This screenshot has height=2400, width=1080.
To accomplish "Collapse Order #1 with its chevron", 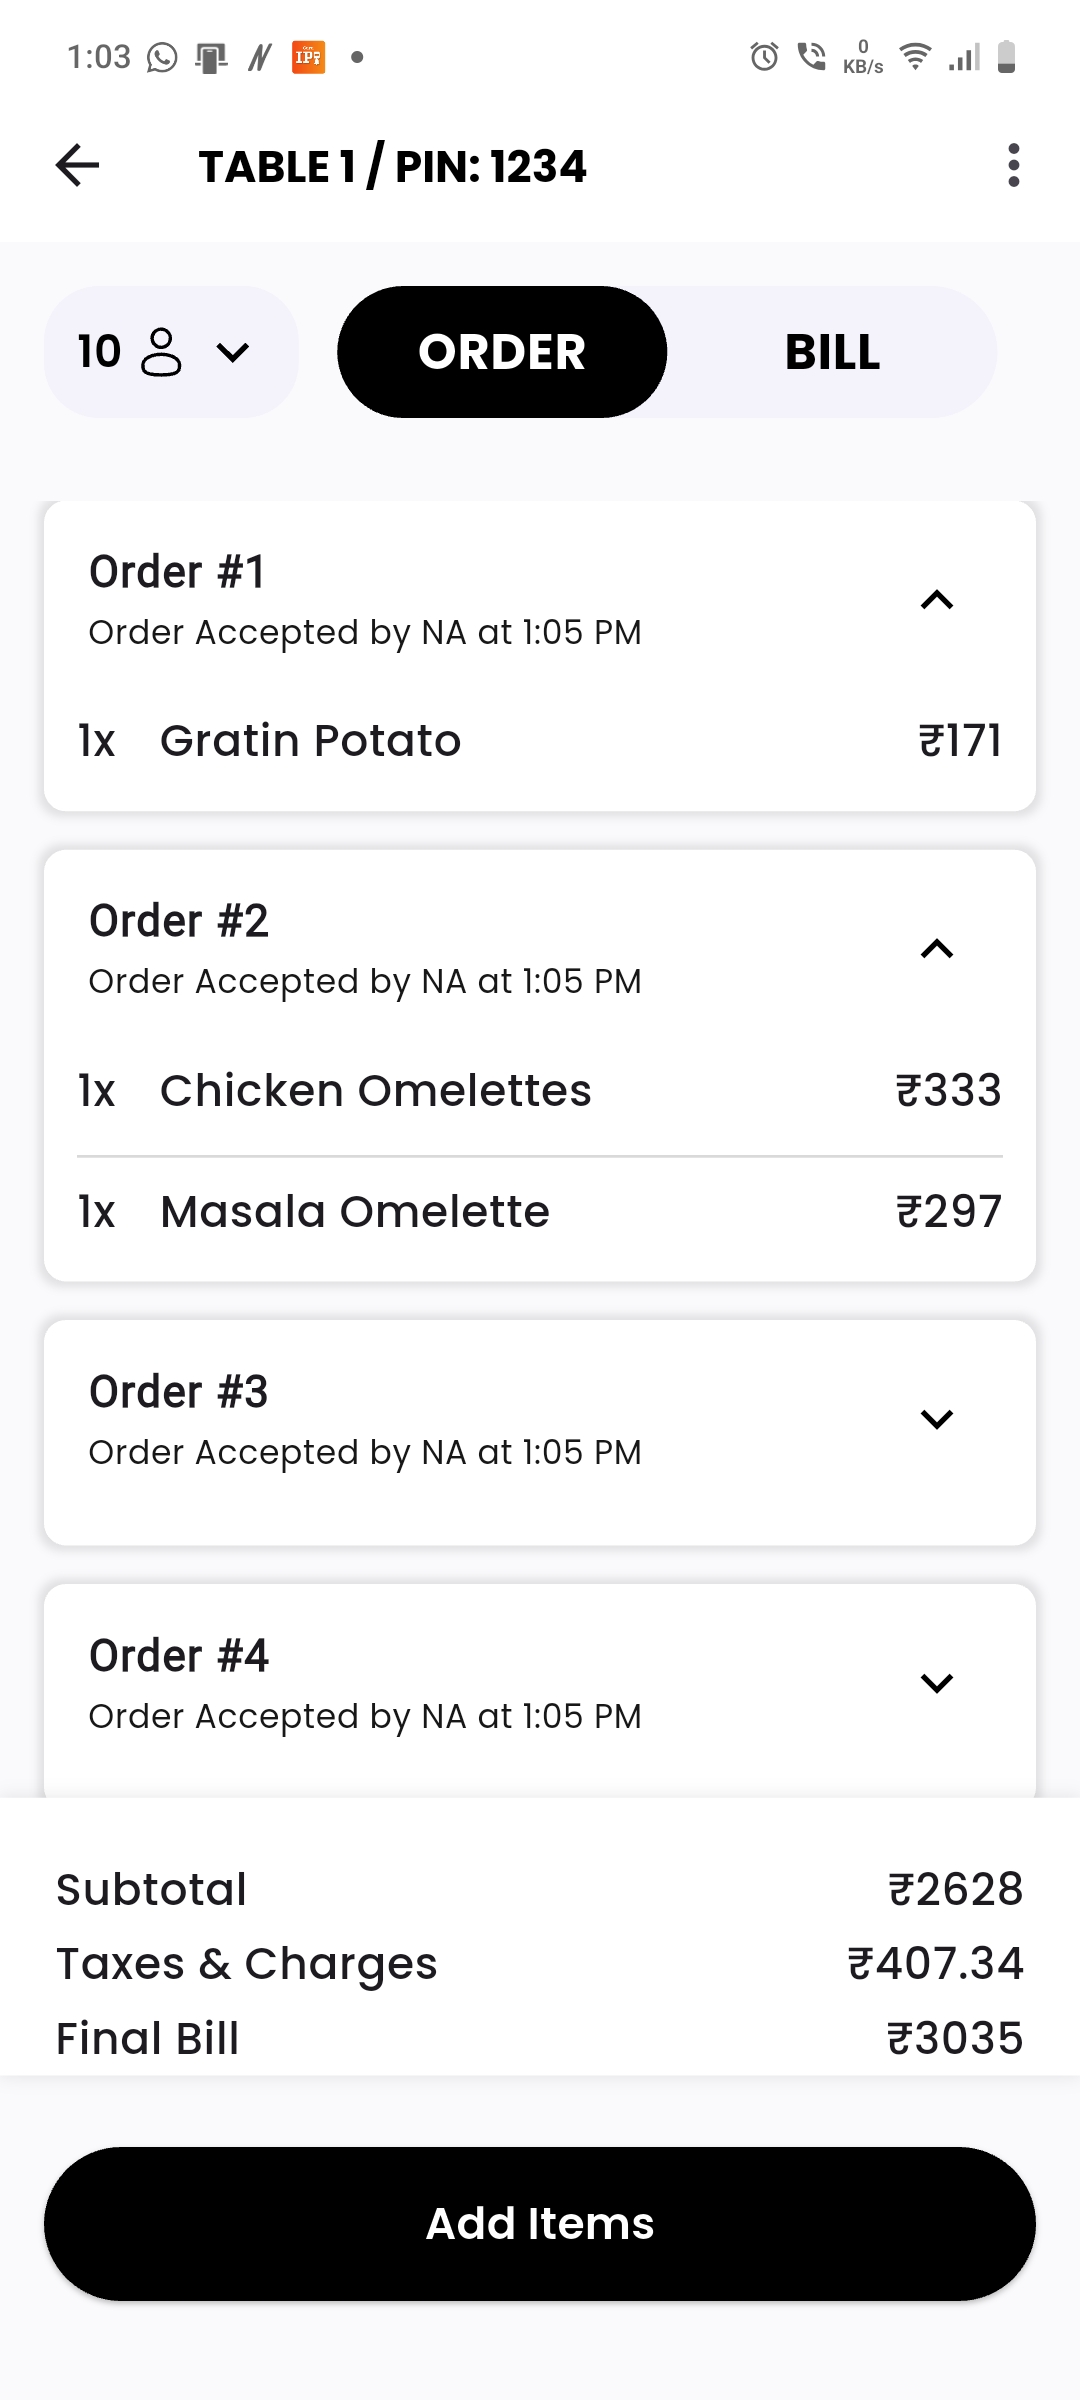I will pyautogui.click(x=937, y=600).
